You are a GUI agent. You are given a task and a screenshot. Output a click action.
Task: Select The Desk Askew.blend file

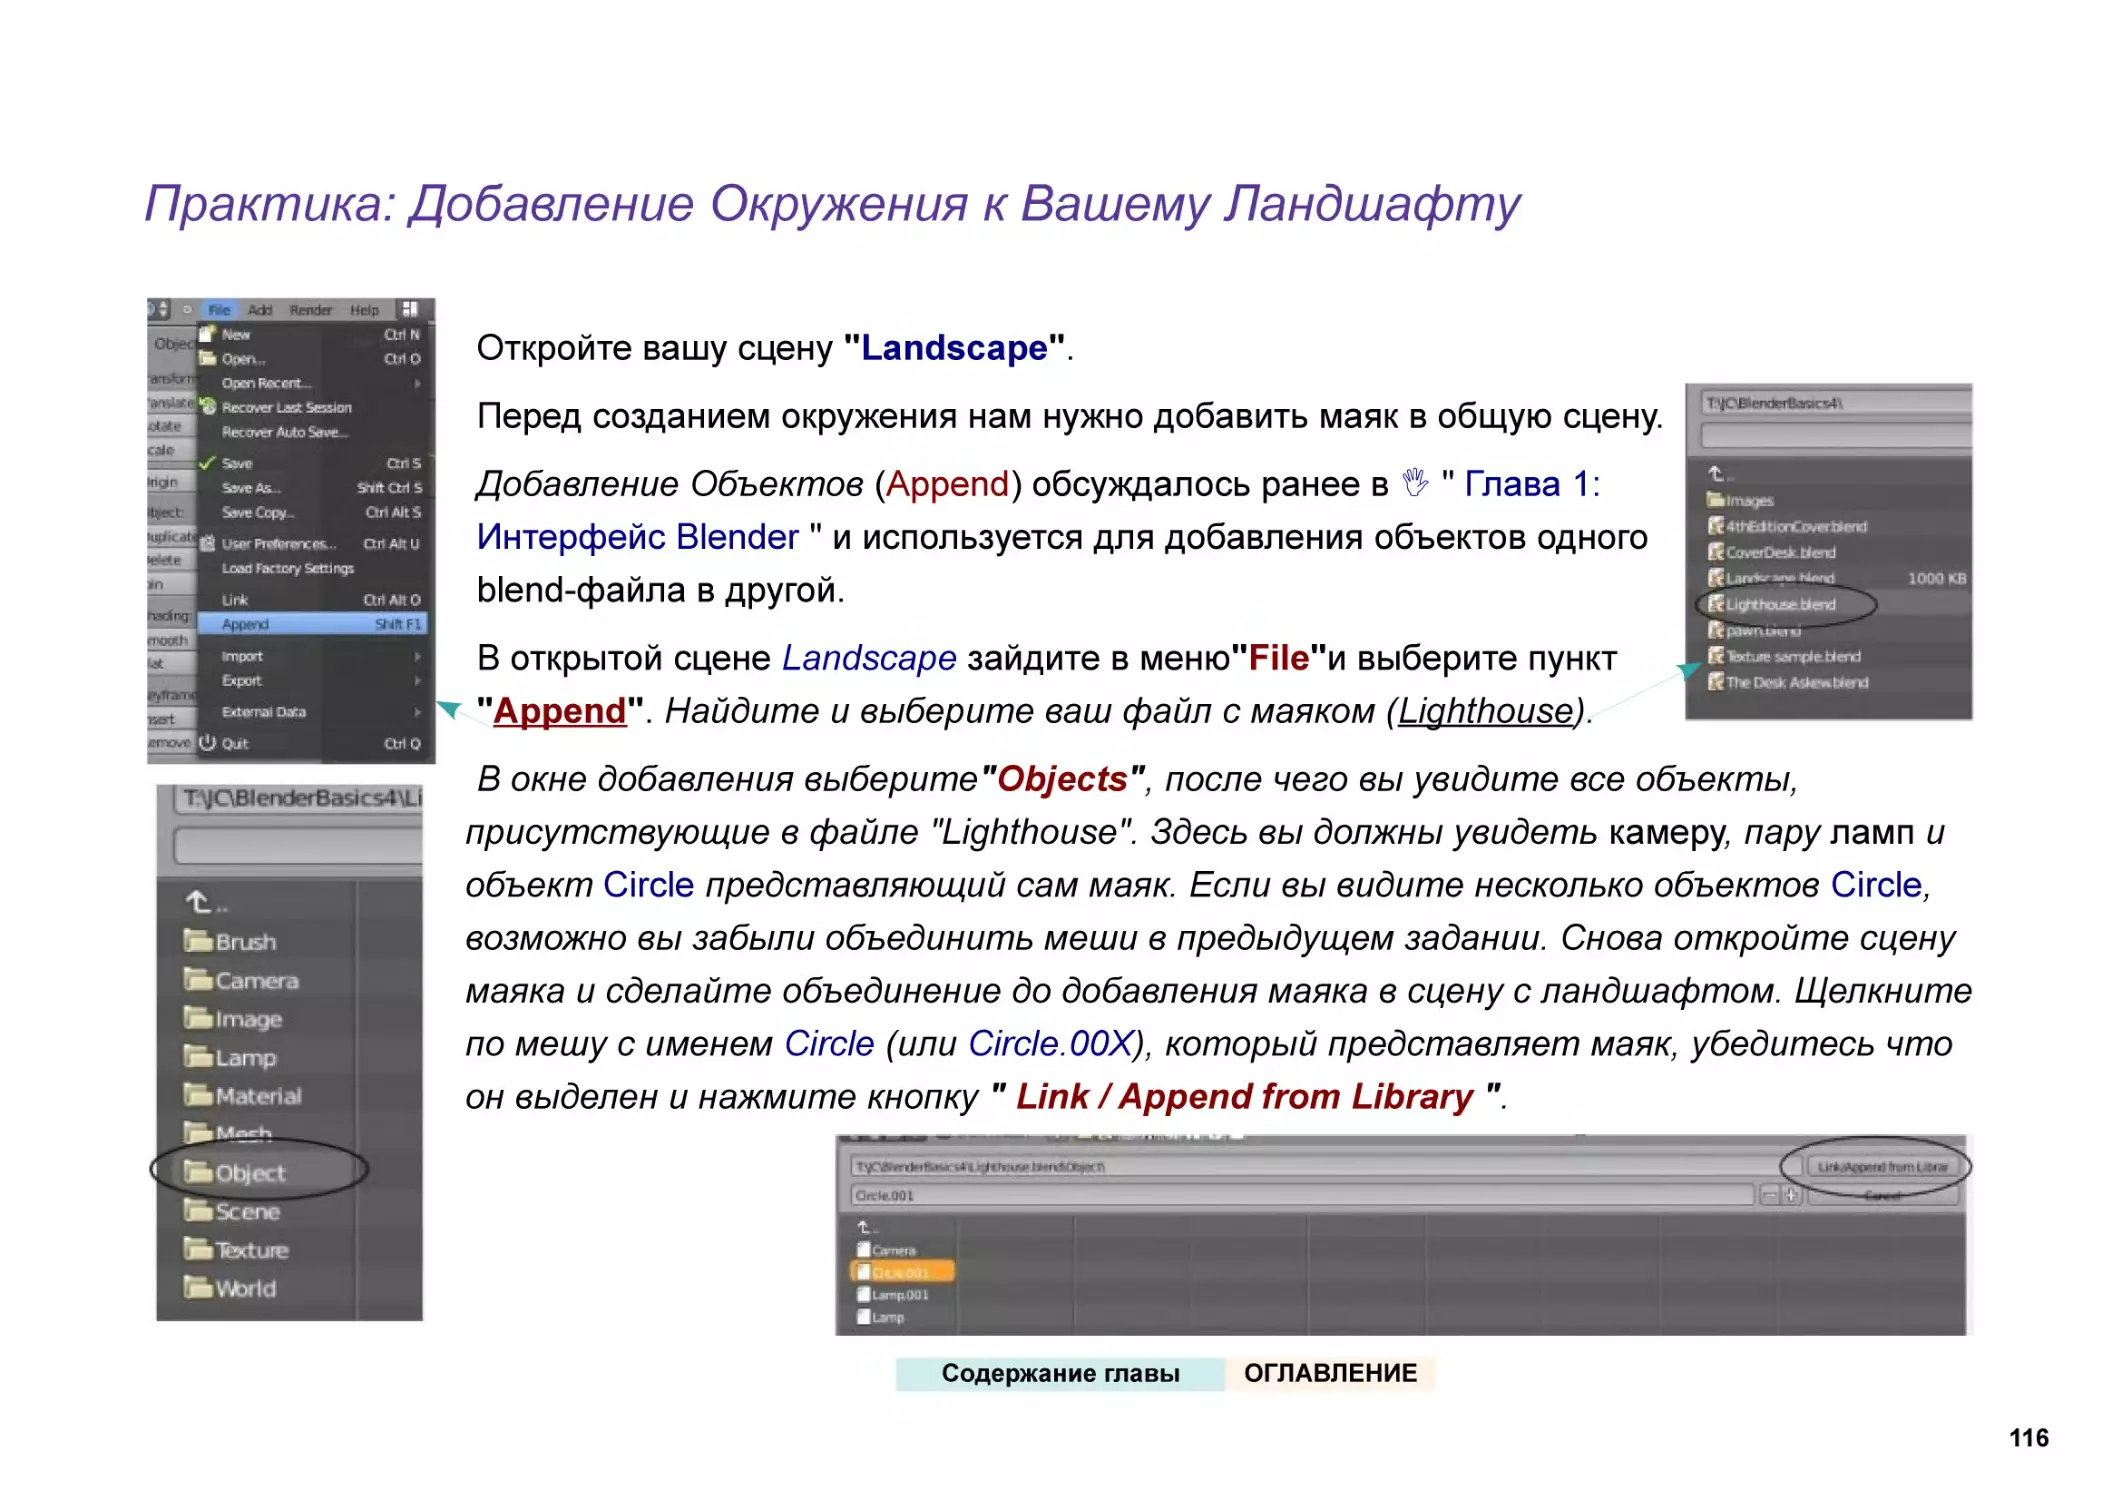pos(1788,682)
